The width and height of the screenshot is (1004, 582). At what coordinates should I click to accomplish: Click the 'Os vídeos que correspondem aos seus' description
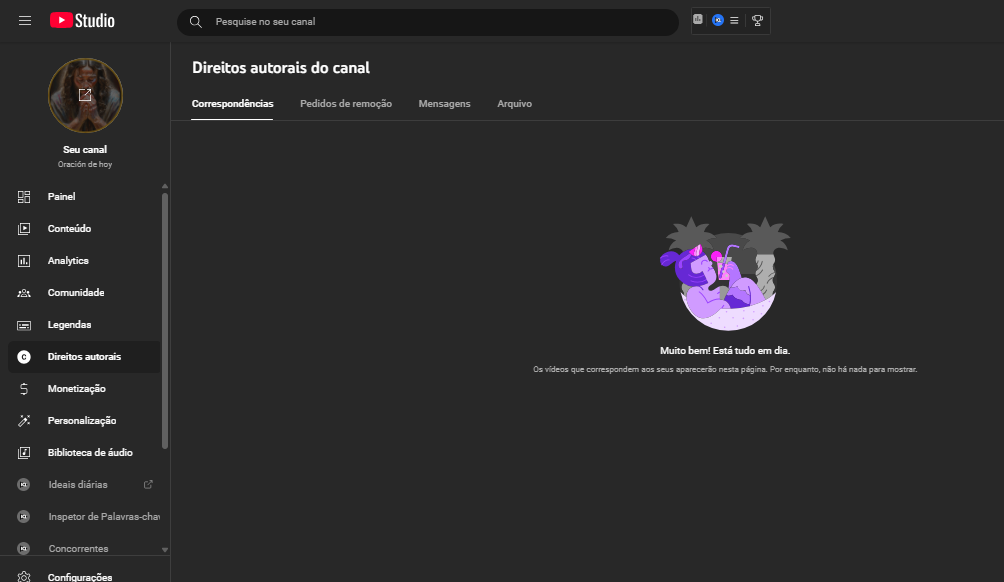pos(725,369)
